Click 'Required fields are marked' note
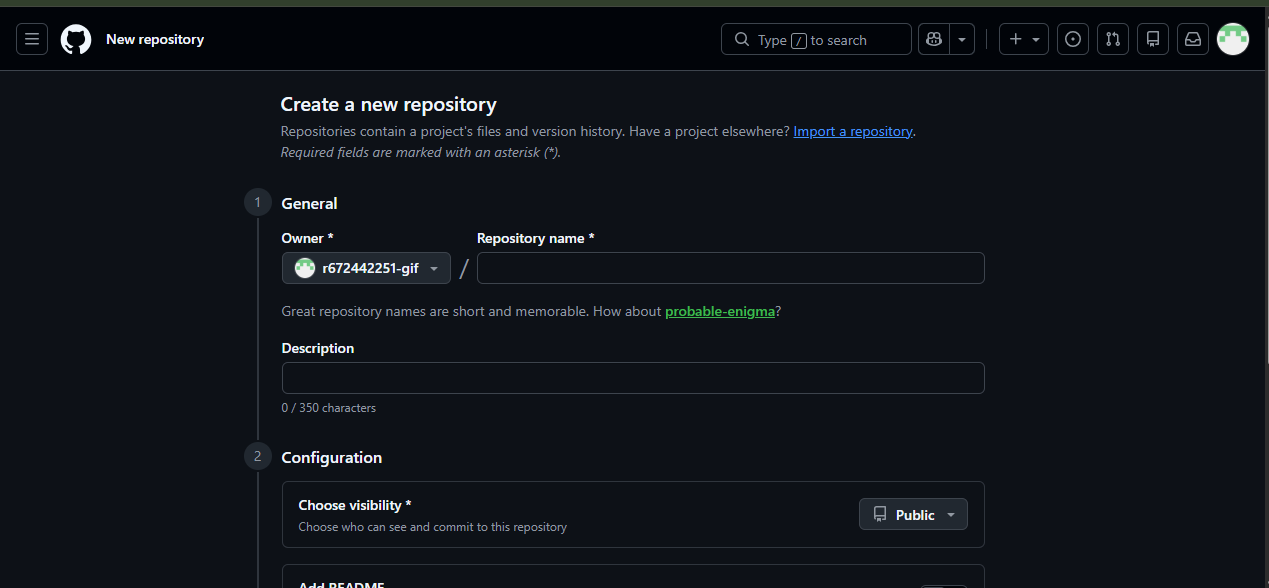 point(420,152)
